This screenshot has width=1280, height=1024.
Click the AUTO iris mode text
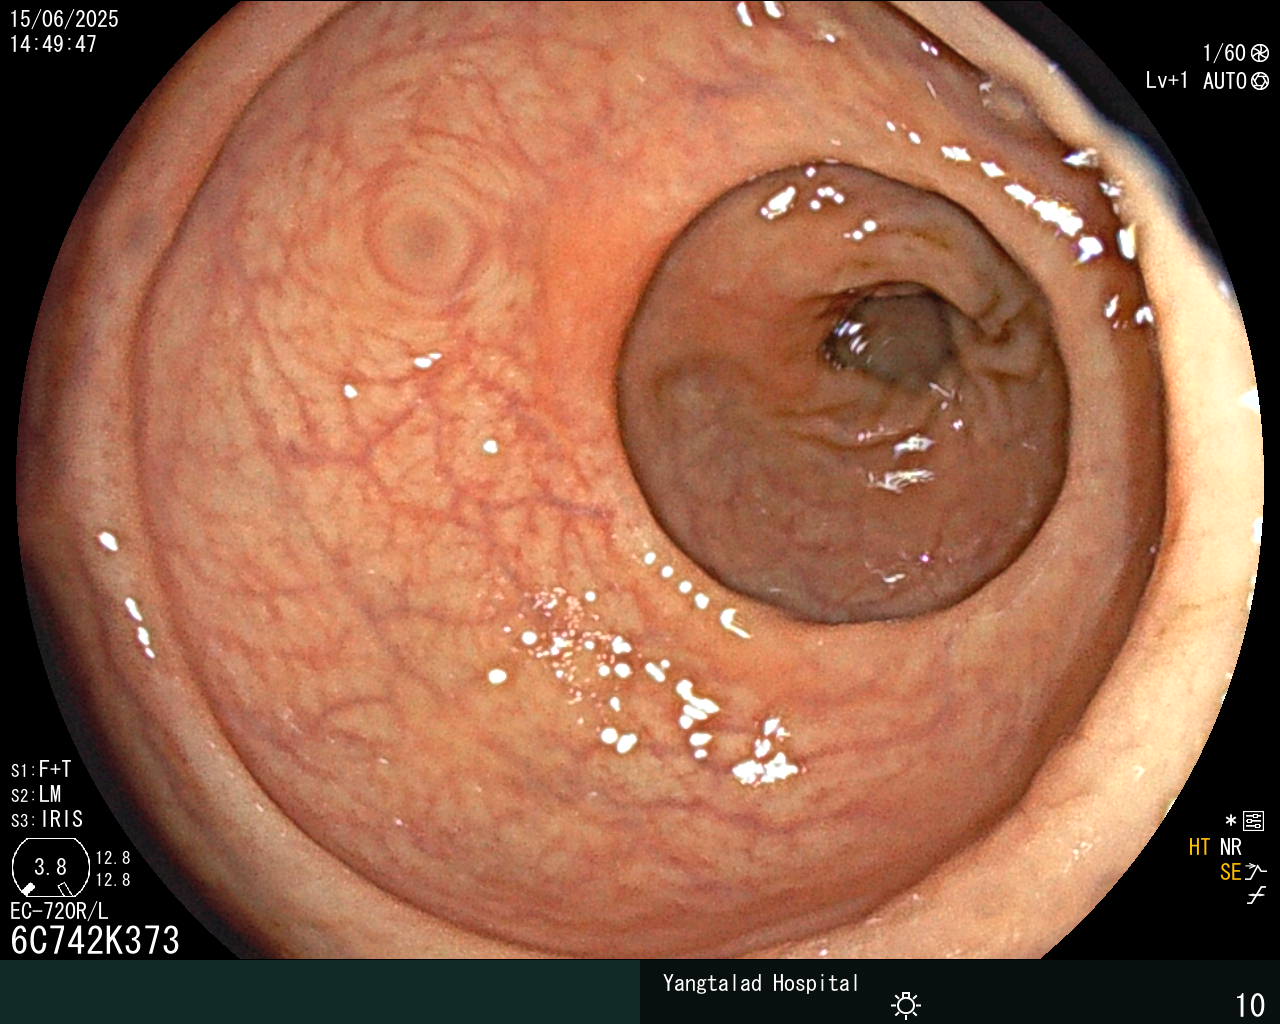[x=1224, y=81]
